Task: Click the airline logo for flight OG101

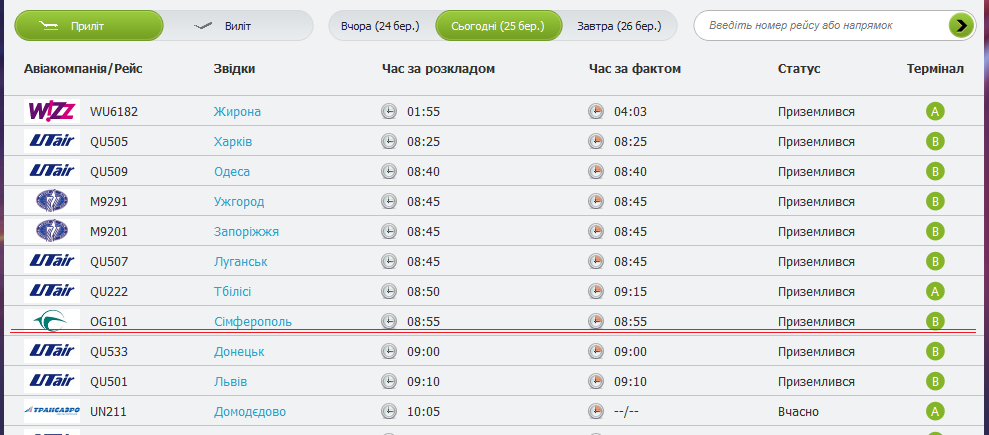Action: click(52, 321)
